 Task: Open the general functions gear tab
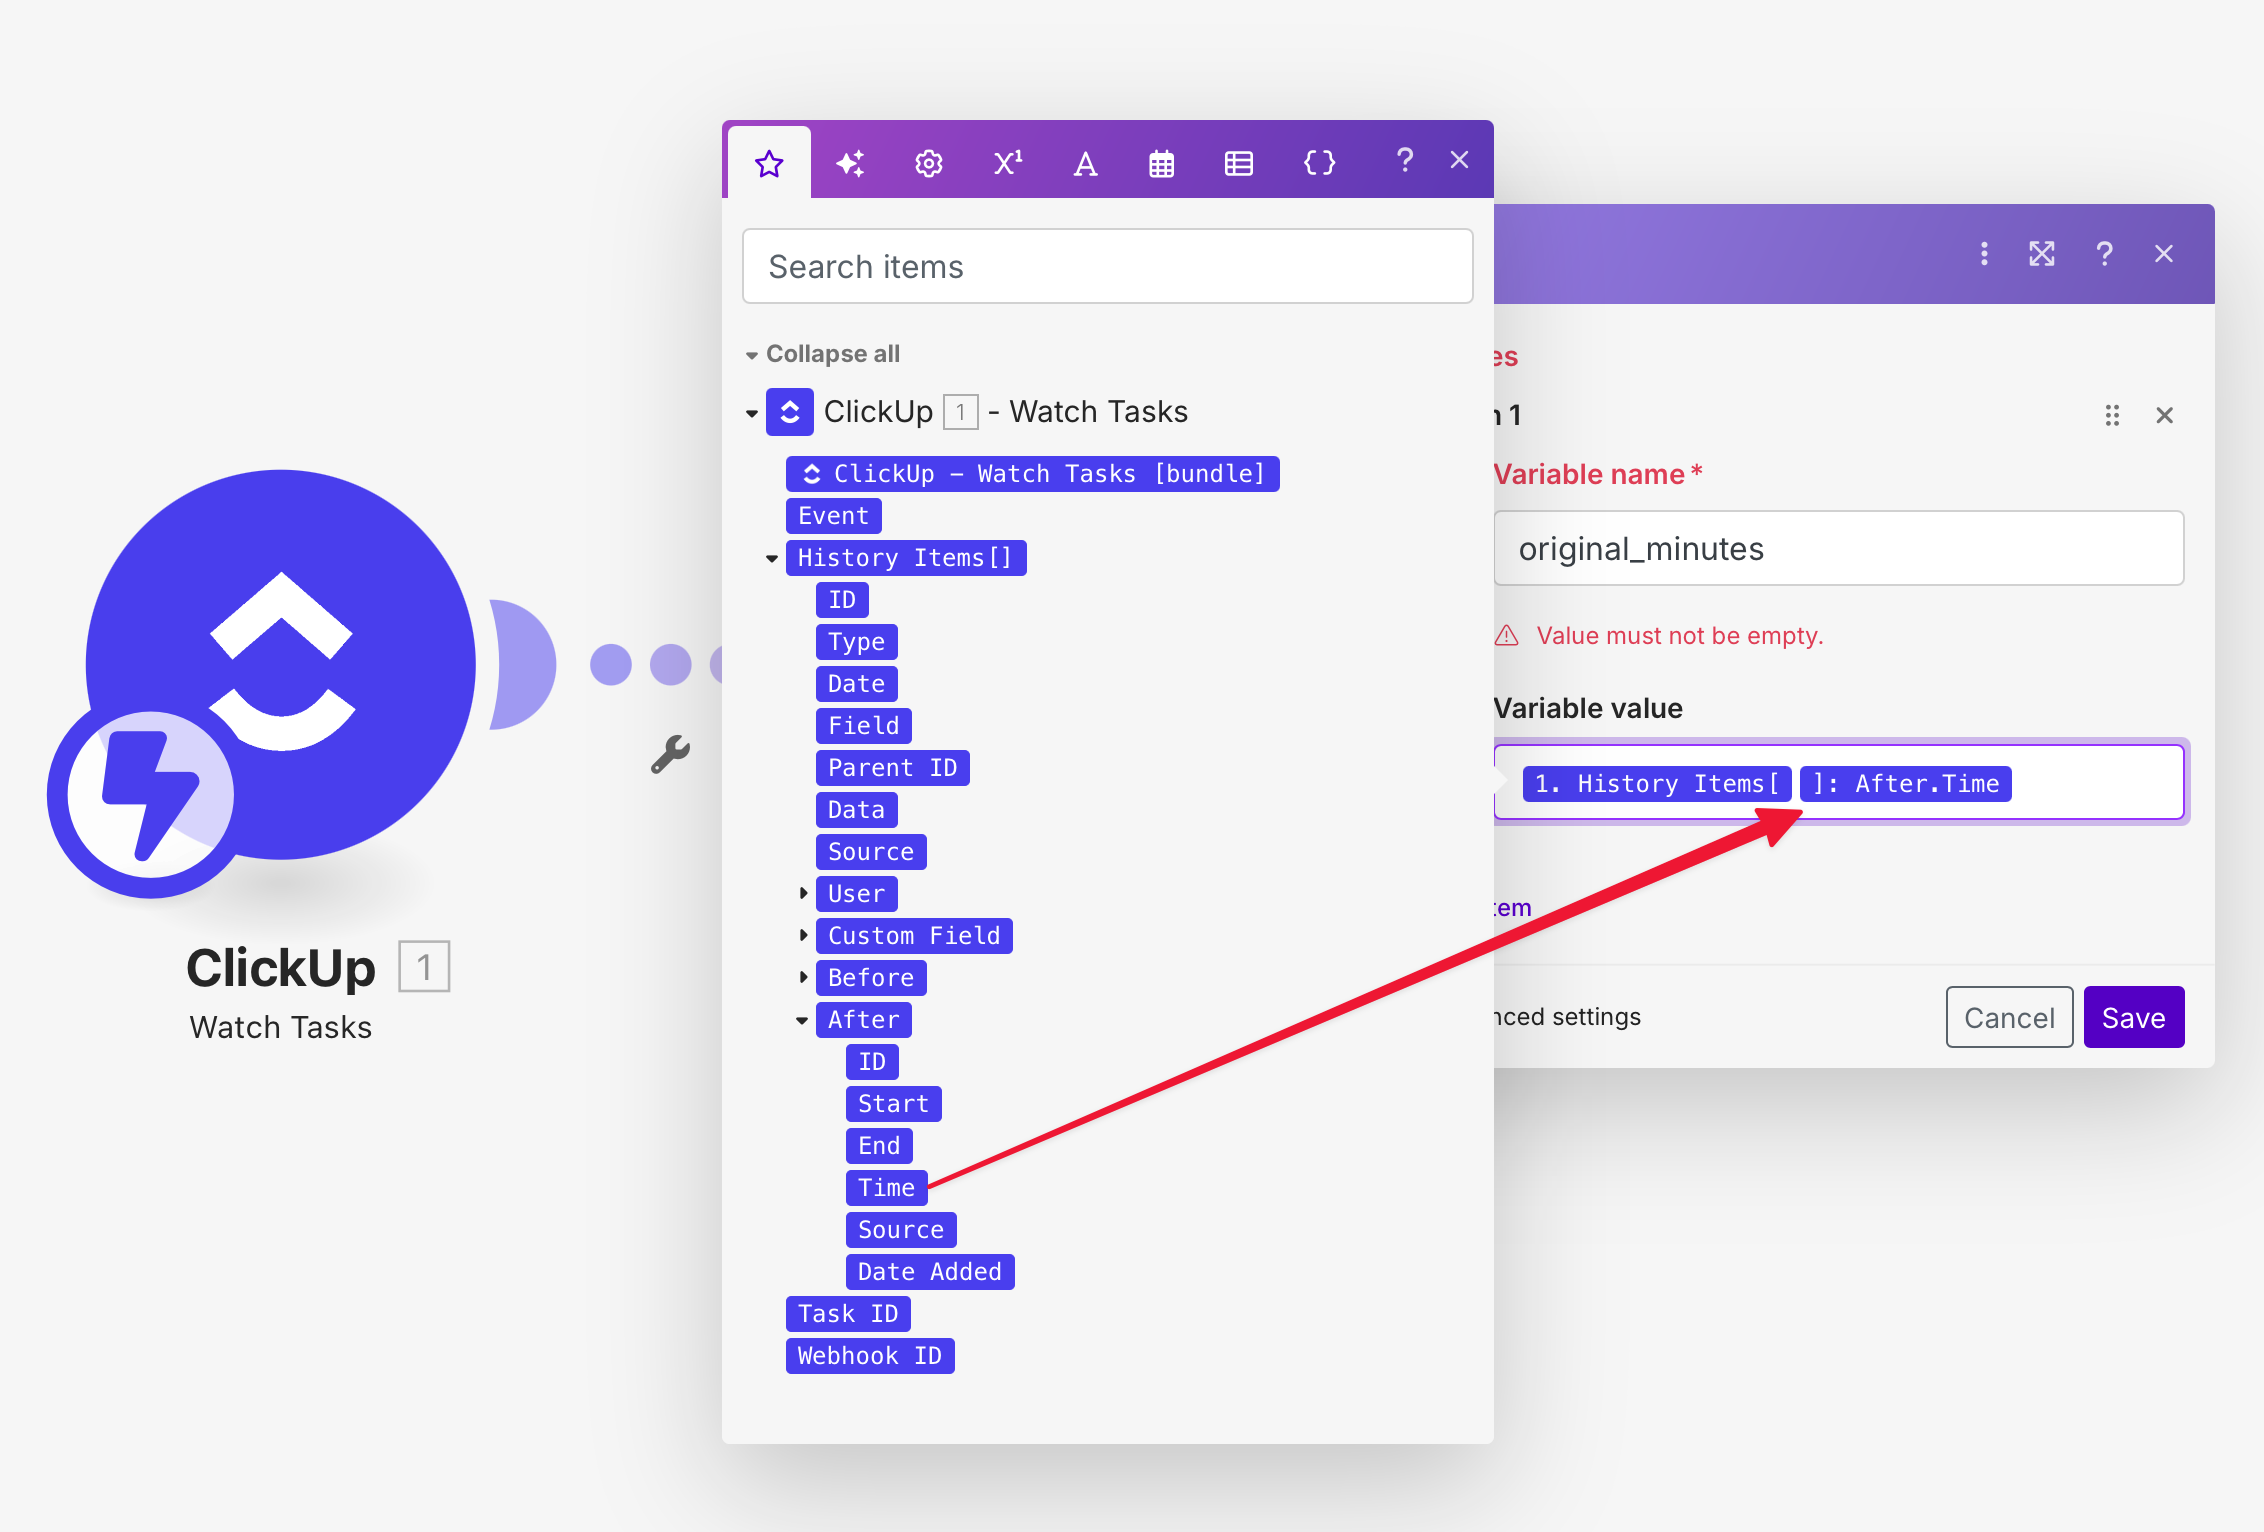[x=929, y=163]
